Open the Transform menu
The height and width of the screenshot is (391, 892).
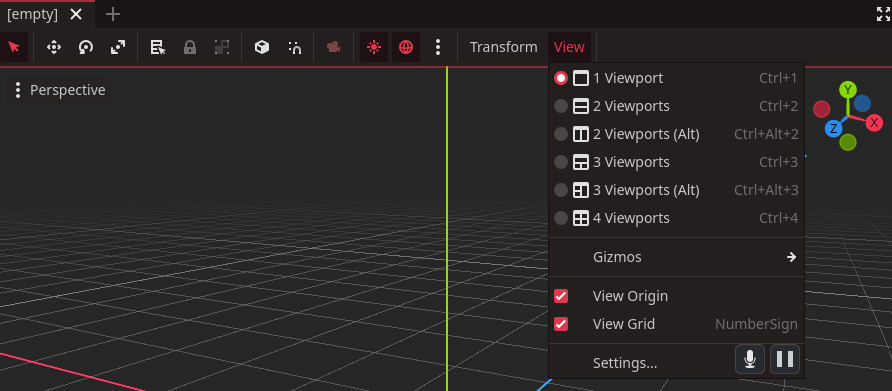click(x=503, y=47)
